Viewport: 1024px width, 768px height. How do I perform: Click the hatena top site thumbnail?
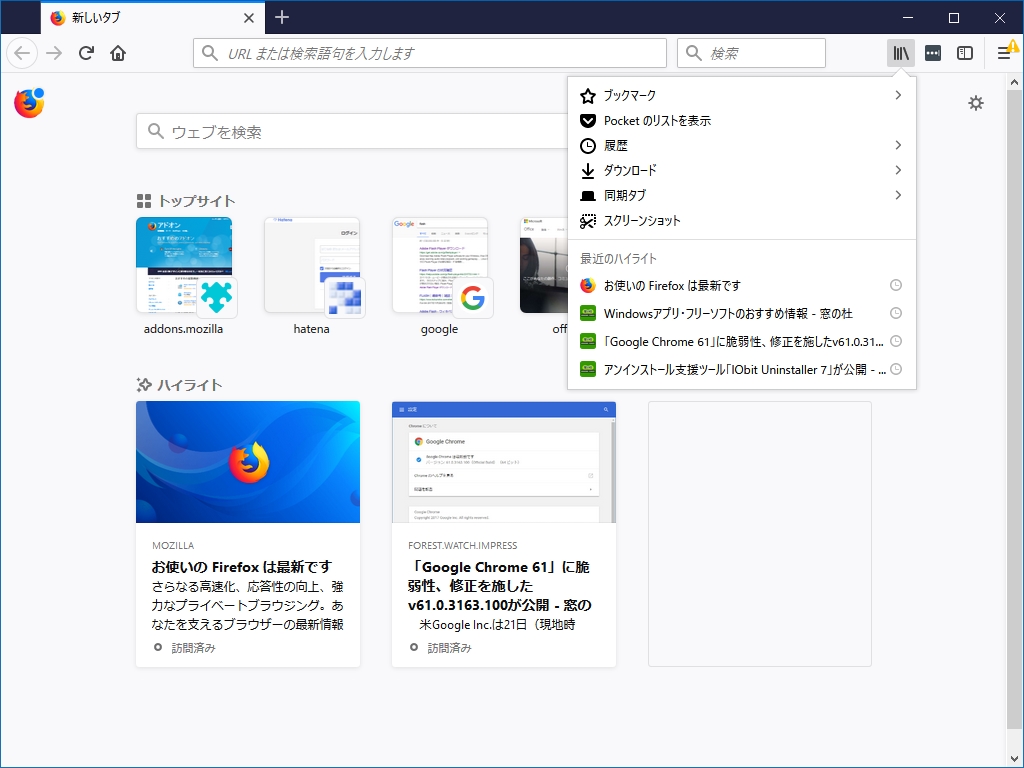point(312,265)
